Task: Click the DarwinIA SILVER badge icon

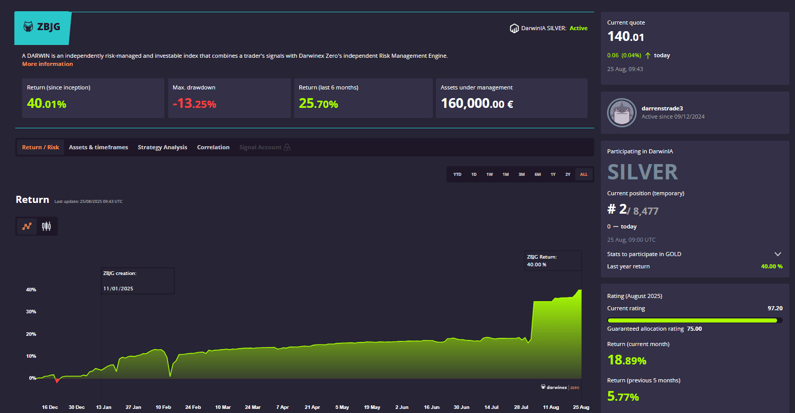Action: (514, 28)
